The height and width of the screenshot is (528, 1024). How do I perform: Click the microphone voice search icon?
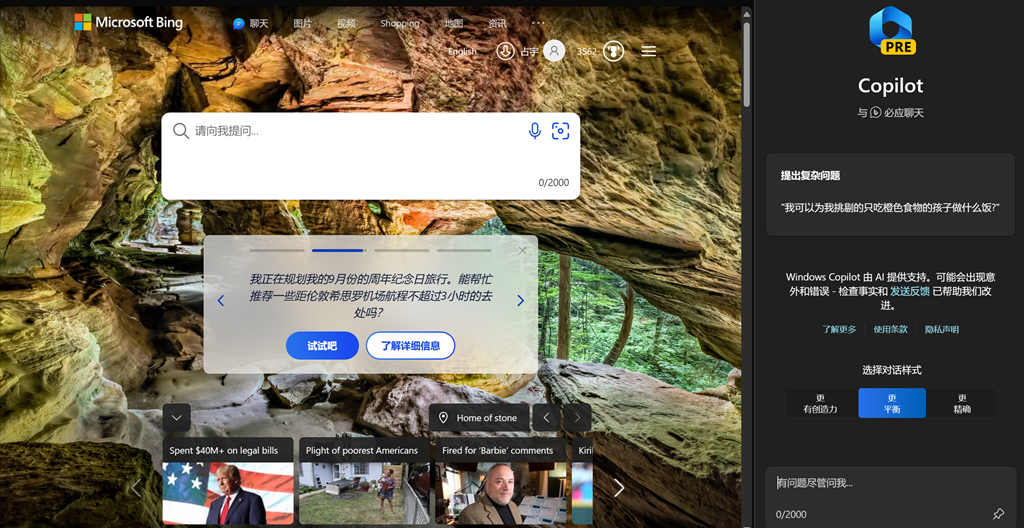coord(535,131)
